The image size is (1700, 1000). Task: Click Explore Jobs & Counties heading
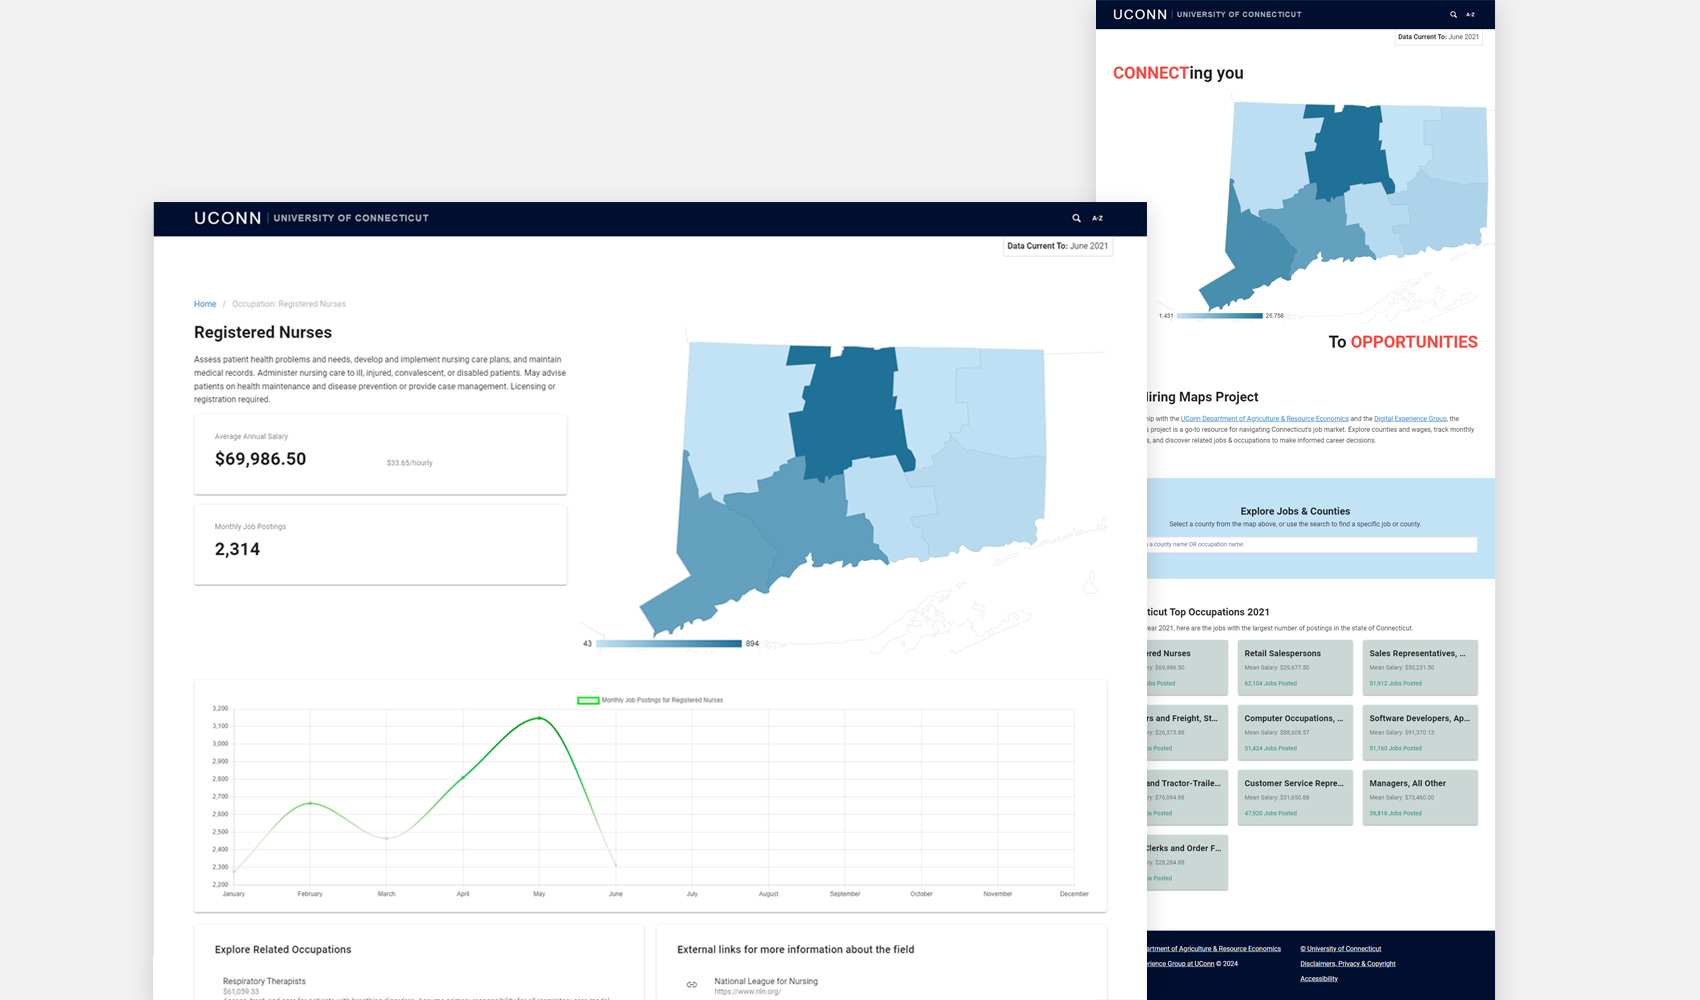(1295, 511)
